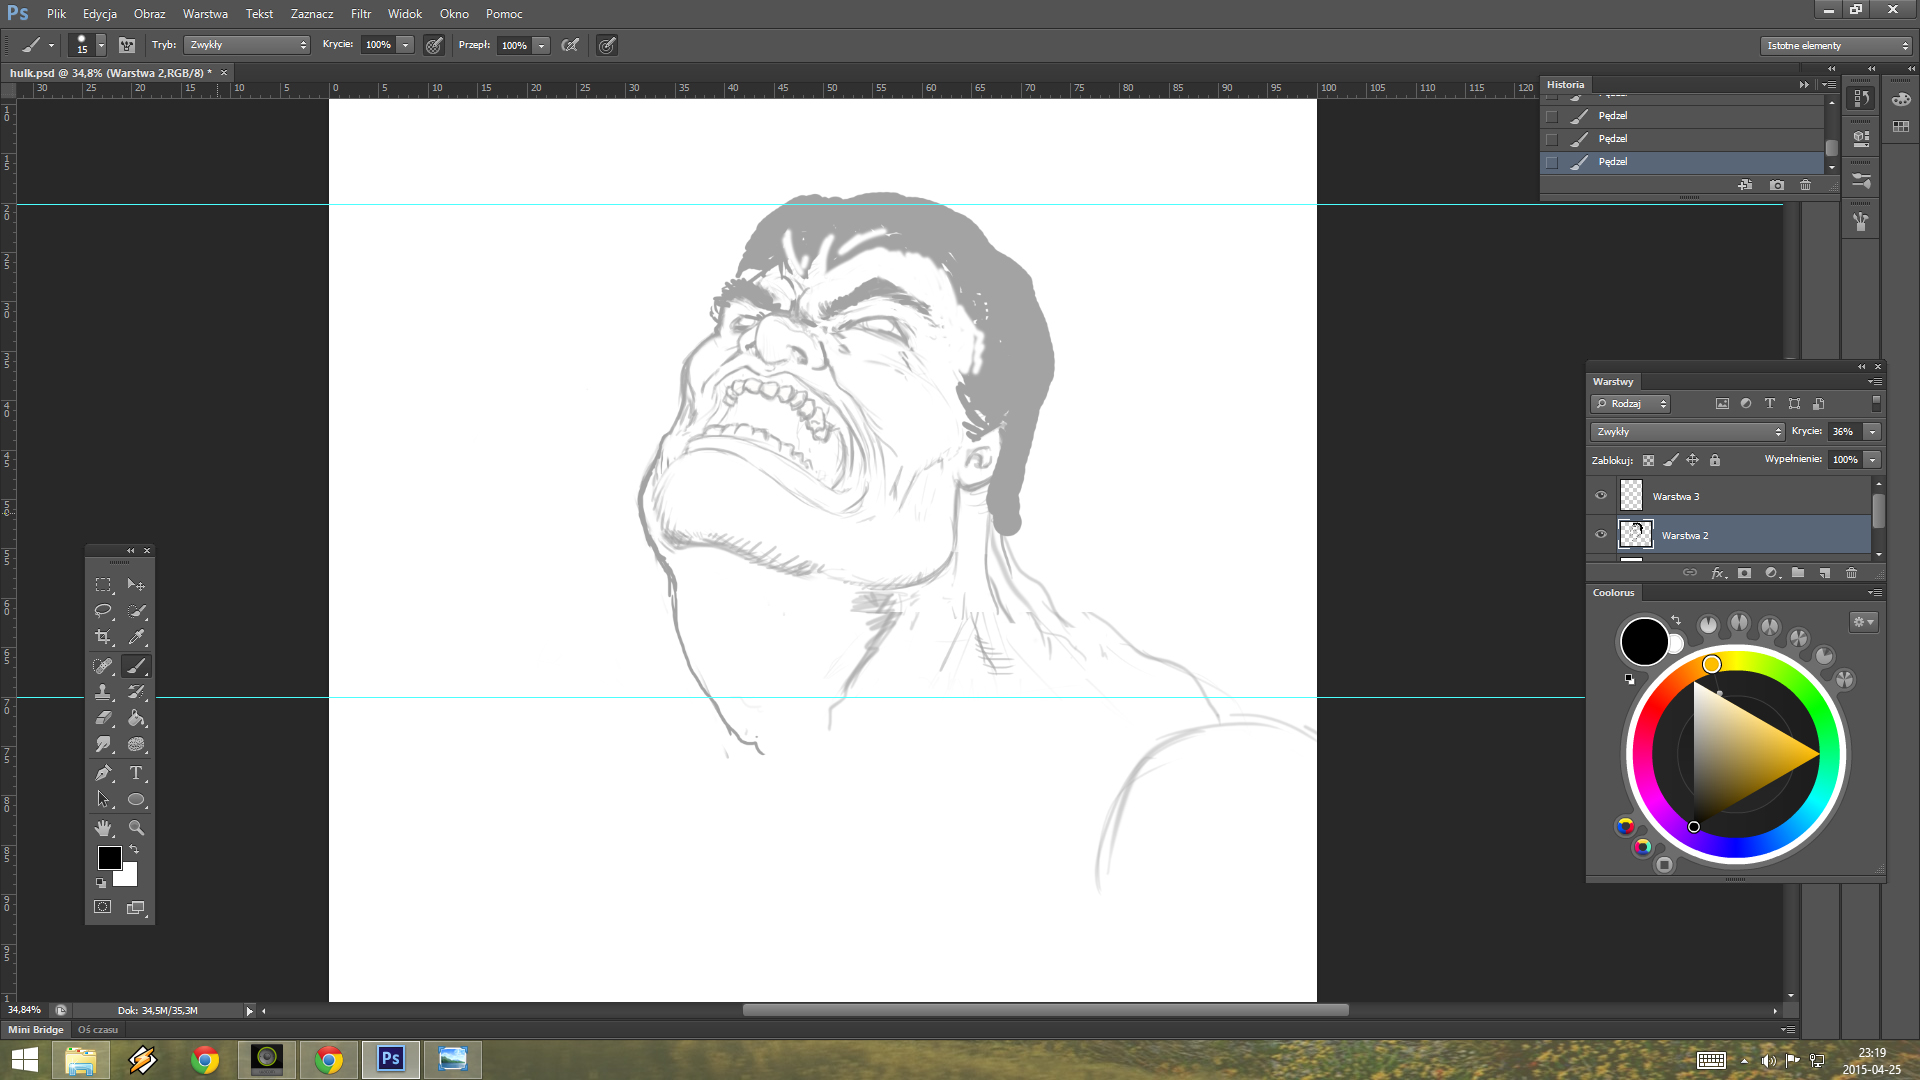This screenshot has width=1920, height=1080.
Task: Select the Hand tool
Action: tap(103, 828)
